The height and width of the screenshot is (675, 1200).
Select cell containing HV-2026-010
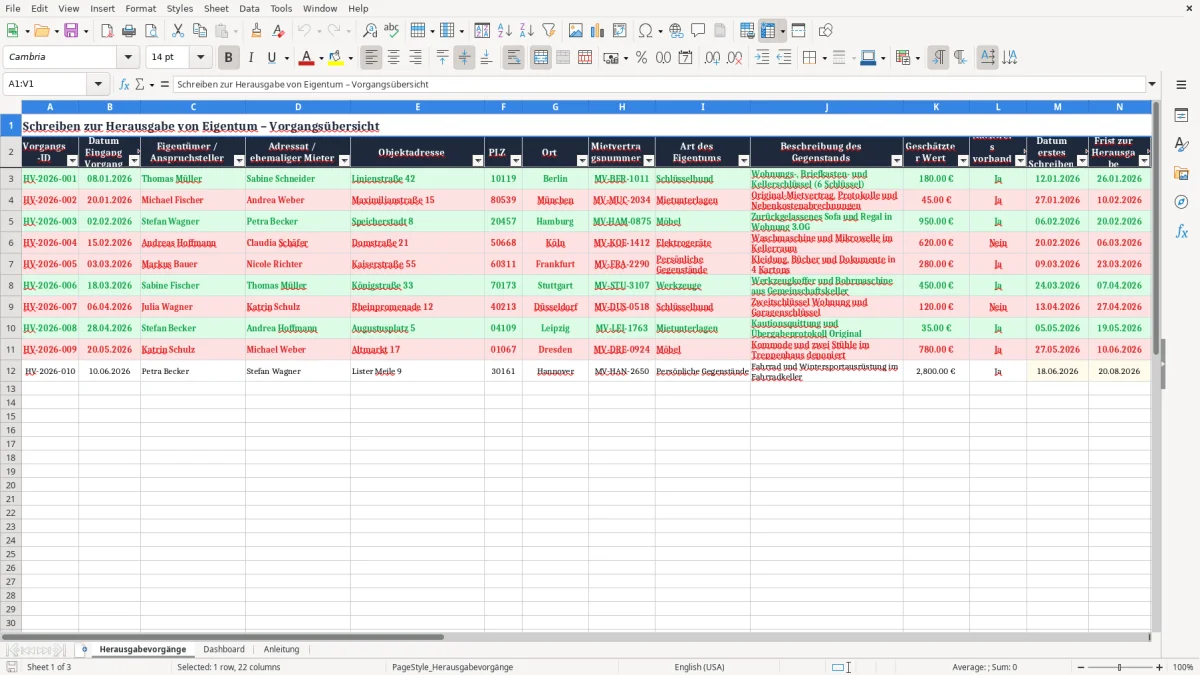[50, 371]
